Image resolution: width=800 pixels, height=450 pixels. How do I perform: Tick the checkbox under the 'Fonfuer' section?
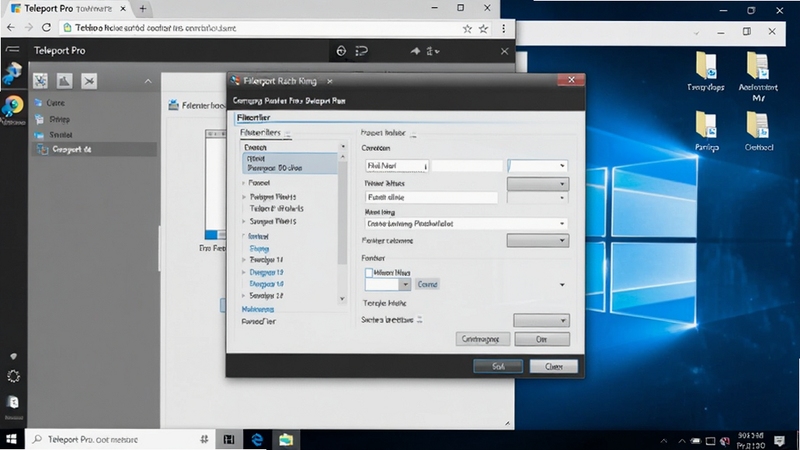369,272
